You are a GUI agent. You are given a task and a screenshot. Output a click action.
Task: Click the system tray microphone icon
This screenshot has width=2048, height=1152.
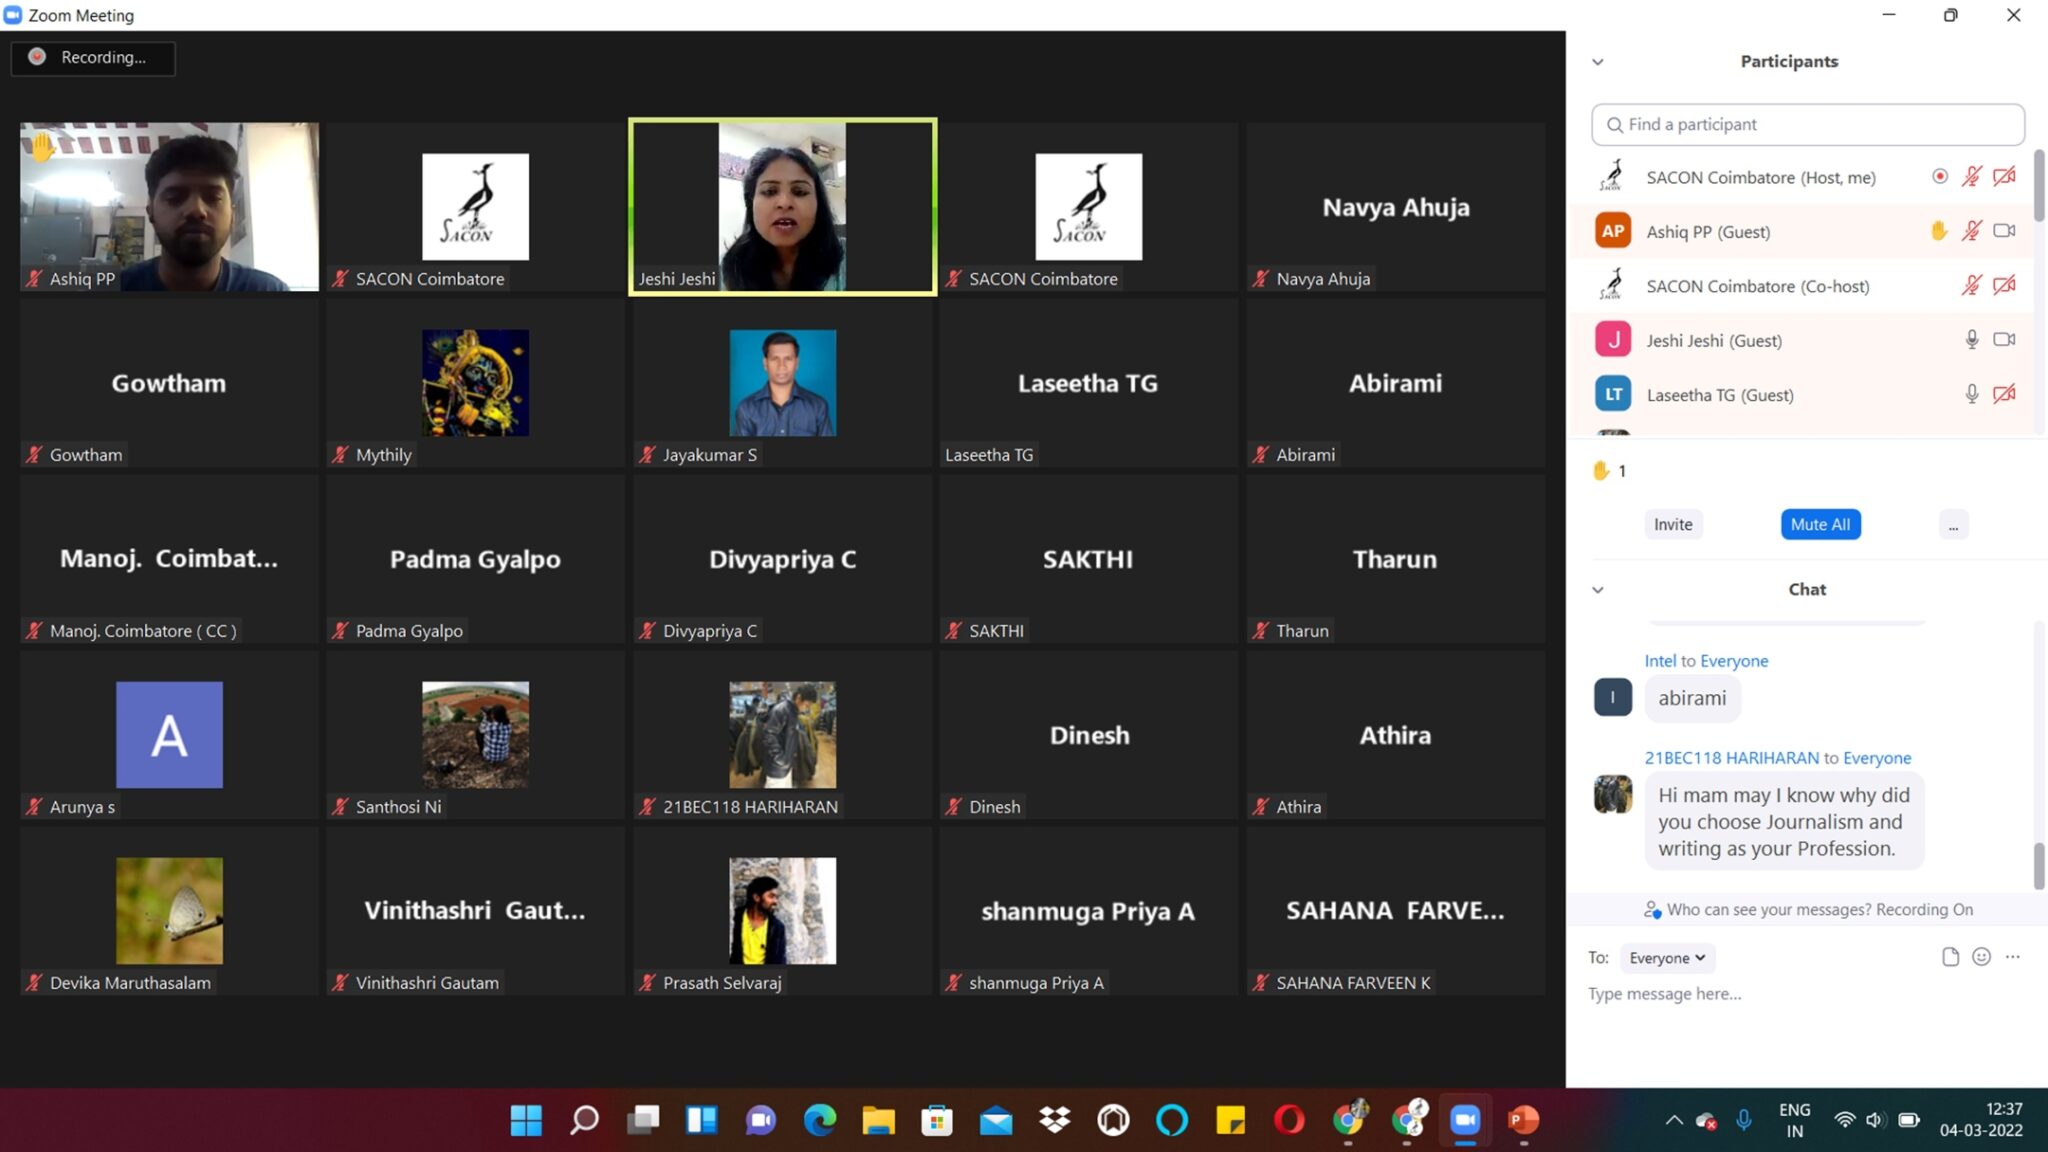tap(1743, 1120)
